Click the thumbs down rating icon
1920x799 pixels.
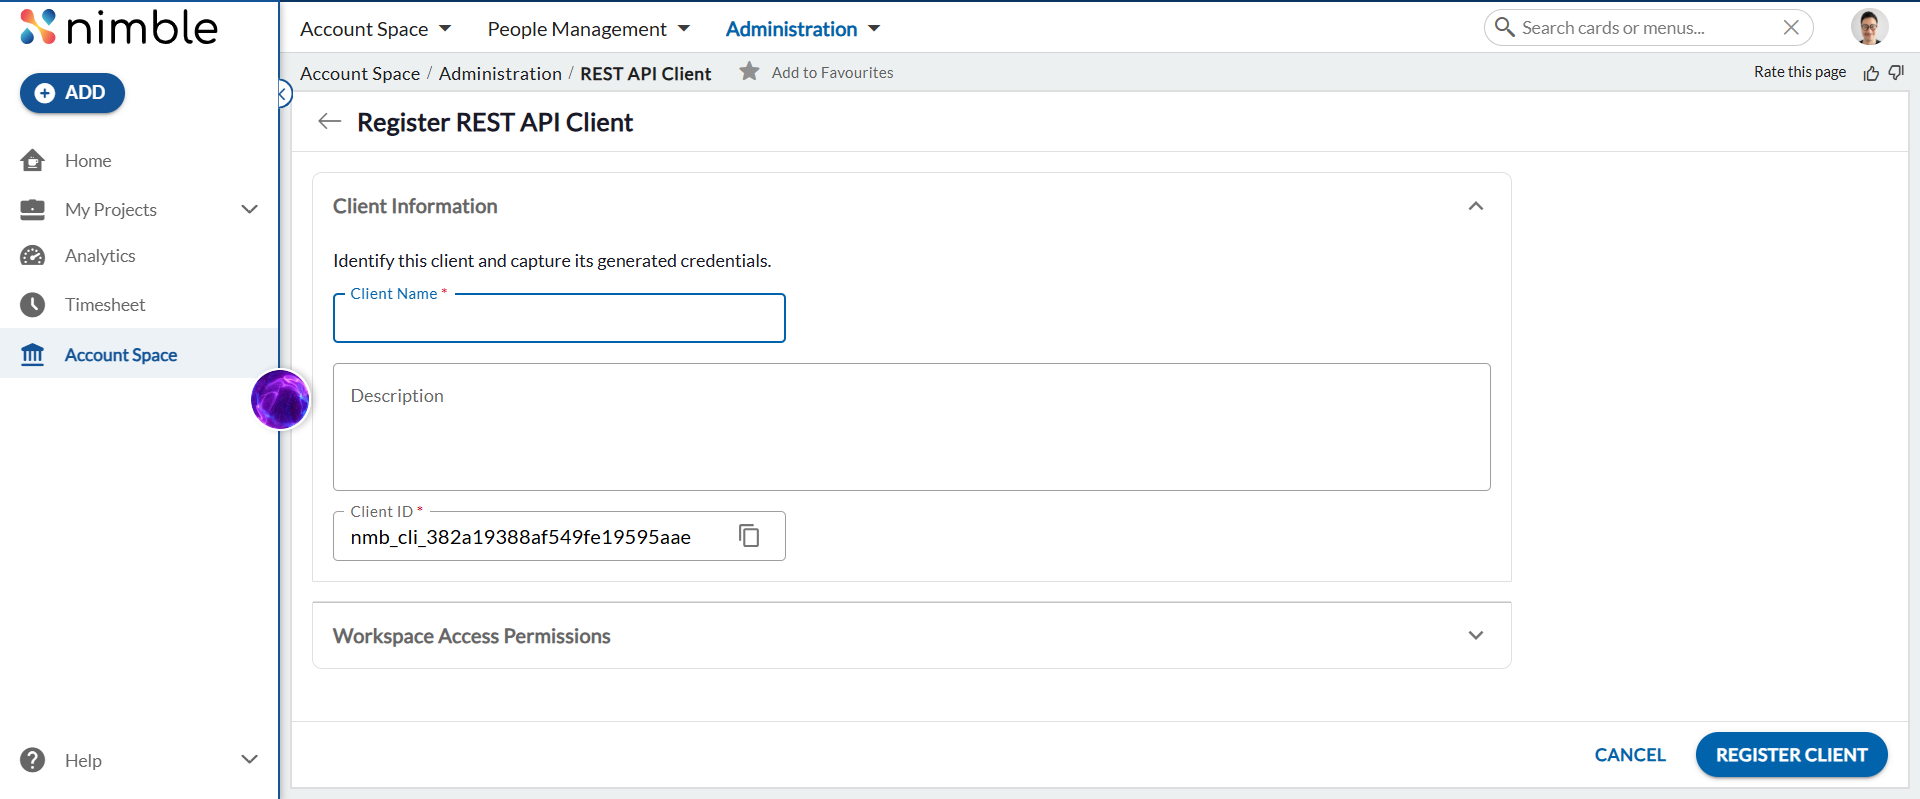pyautogui.click(x=1896, y=72)
